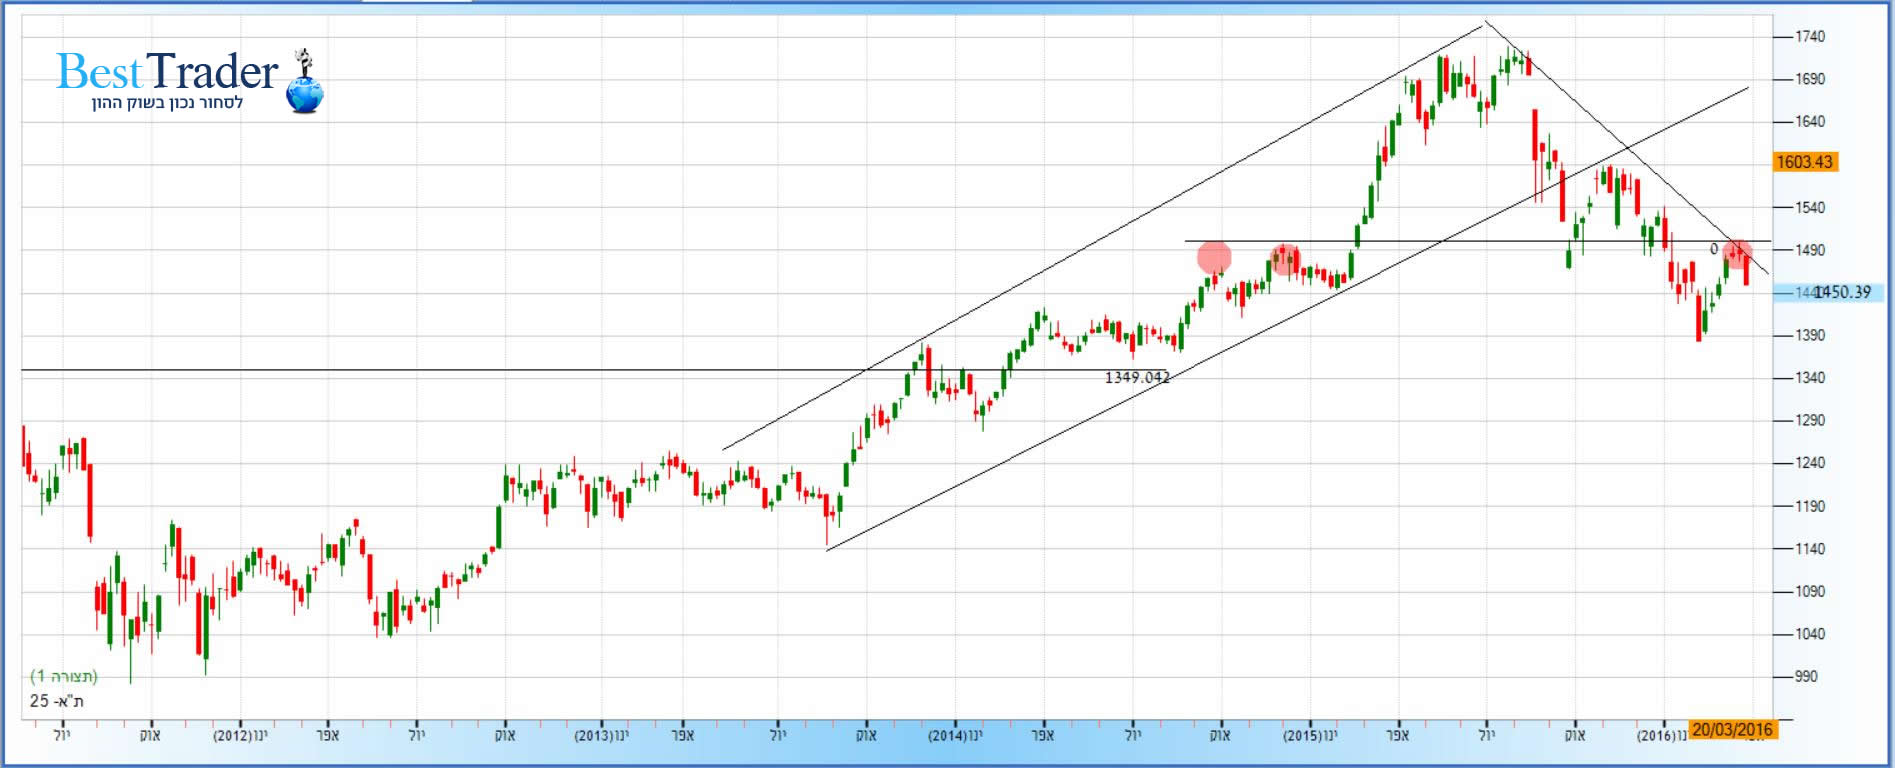Click the 990 price axis tick

tap(1805, 677)
